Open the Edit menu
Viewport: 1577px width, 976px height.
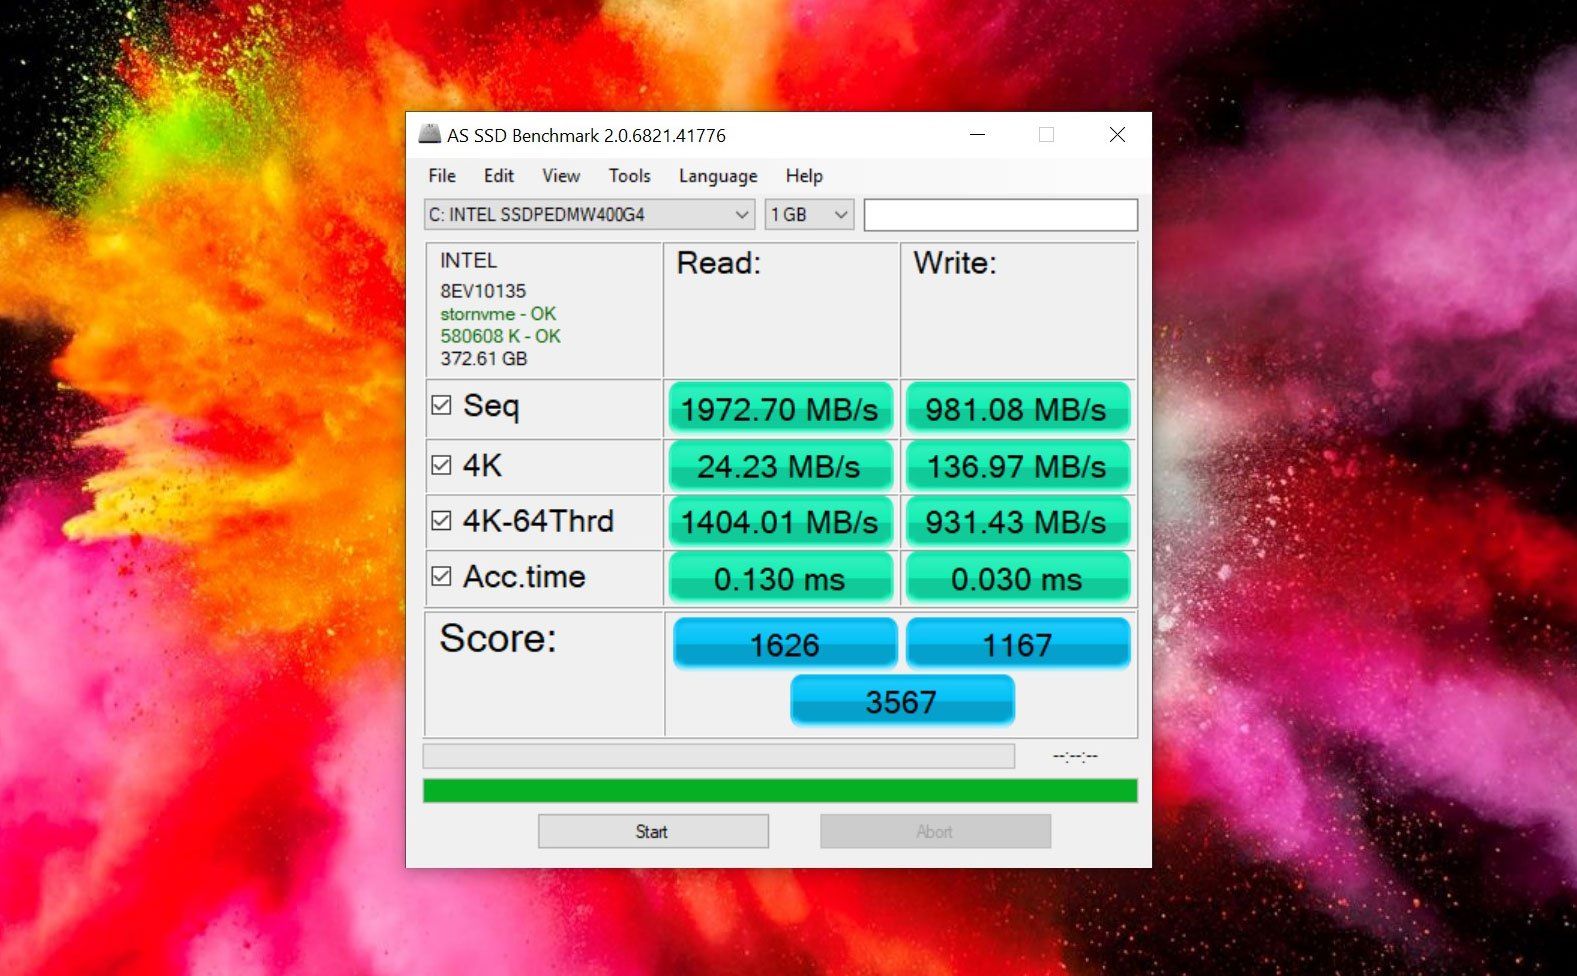click(499, 176)
